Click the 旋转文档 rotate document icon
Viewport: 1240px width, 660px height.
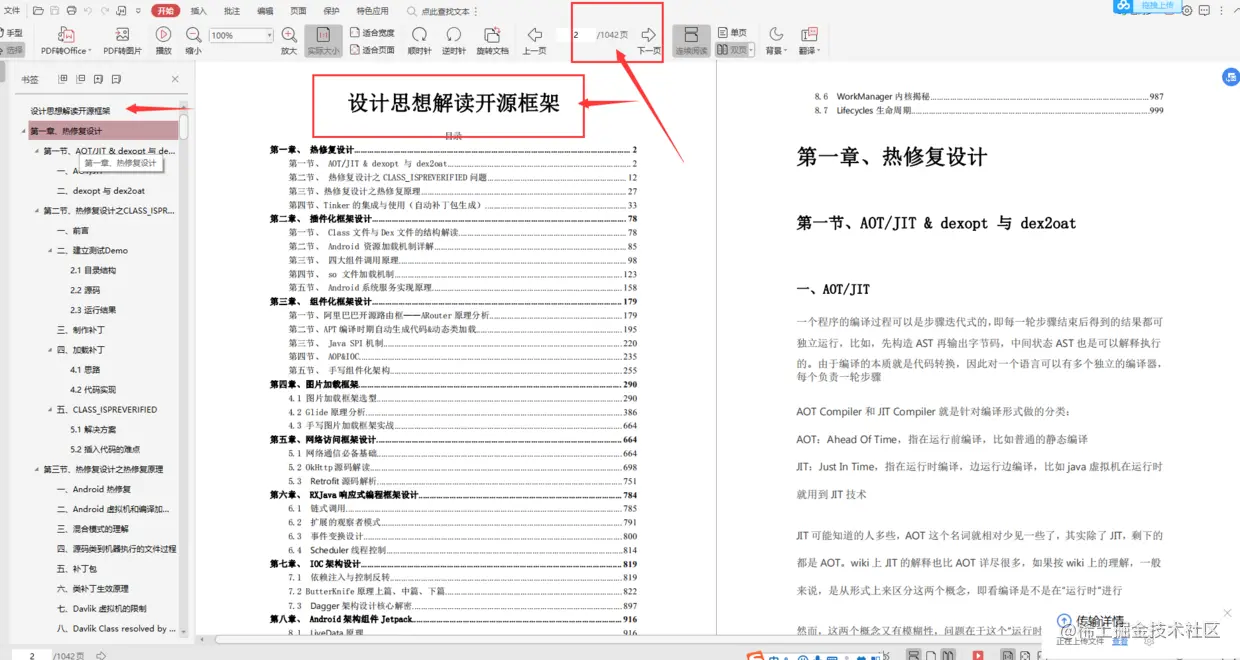coord(492,35)
